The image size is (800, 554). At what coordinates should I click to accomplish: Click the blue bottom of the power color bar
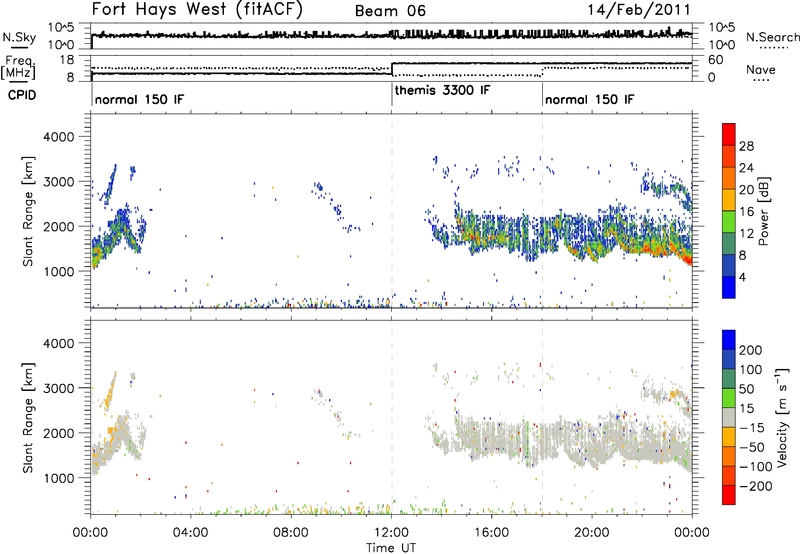click(x=729, y=290)
